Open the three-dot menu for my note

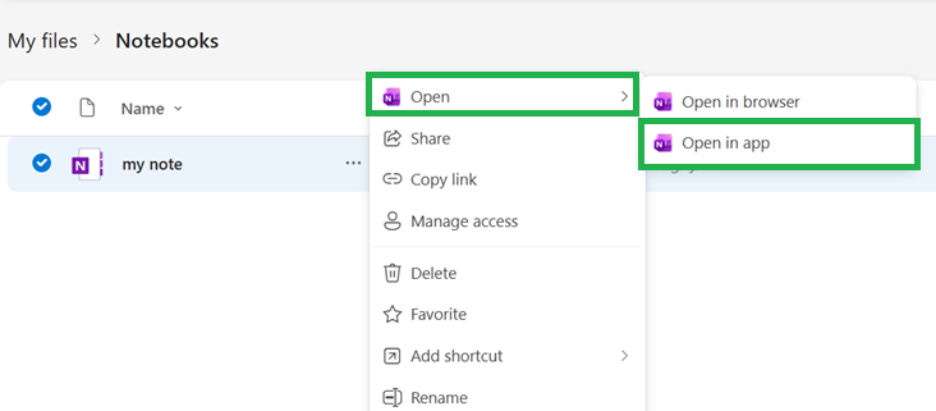coord(353,162)
